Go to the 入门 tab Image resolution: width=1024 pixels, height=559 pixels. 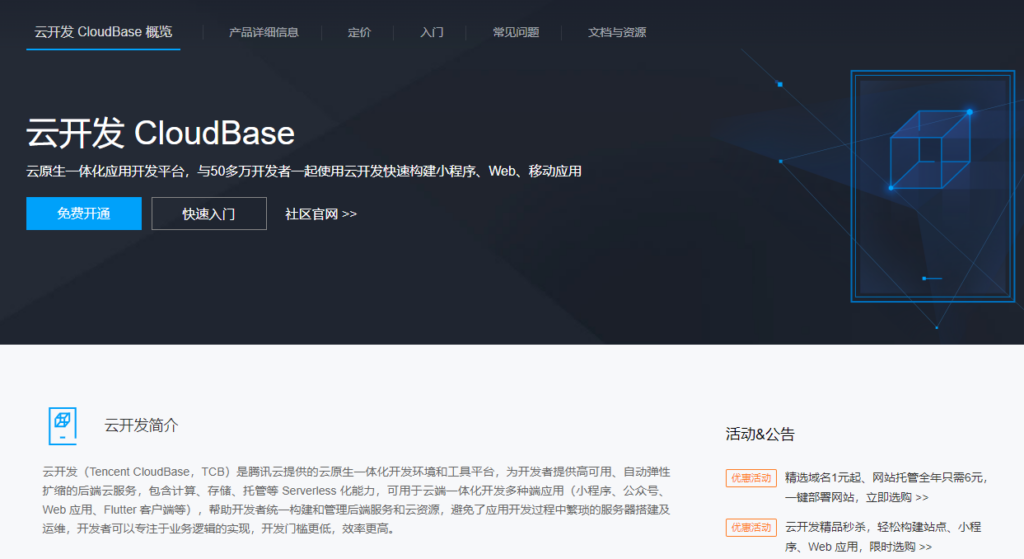[432, 32]
